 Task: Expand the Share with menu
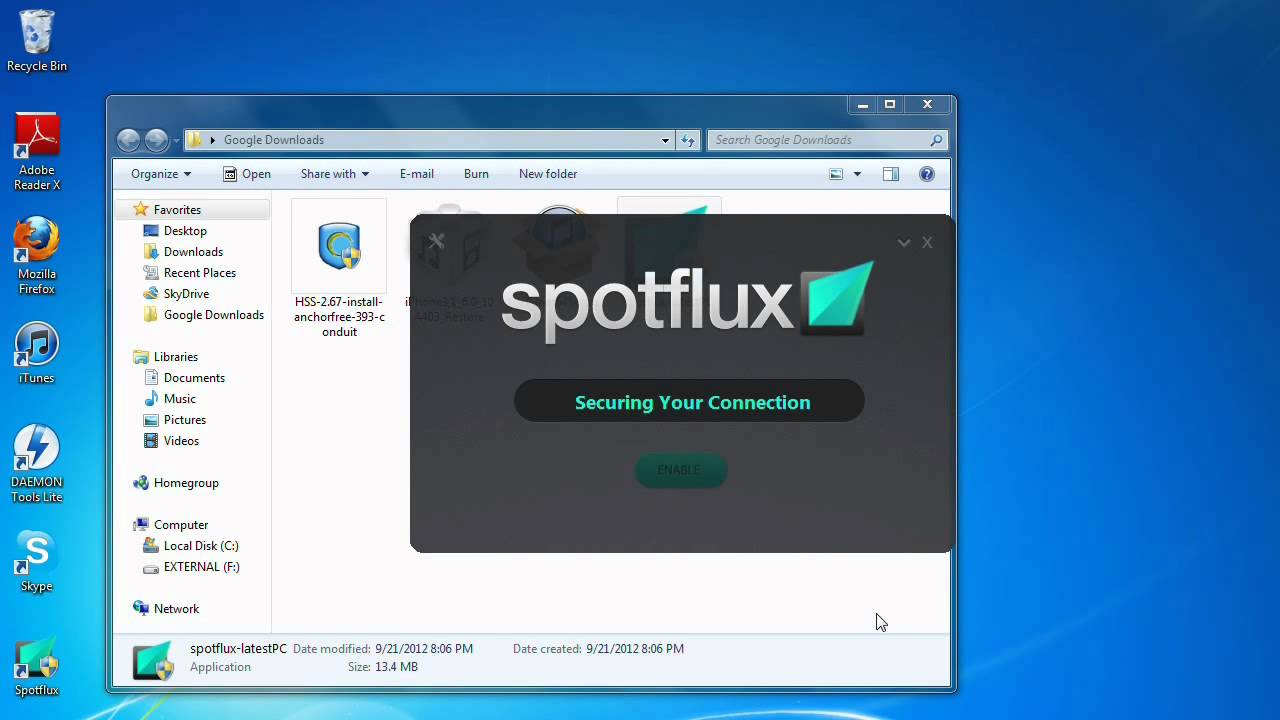[x=335, y=174]
